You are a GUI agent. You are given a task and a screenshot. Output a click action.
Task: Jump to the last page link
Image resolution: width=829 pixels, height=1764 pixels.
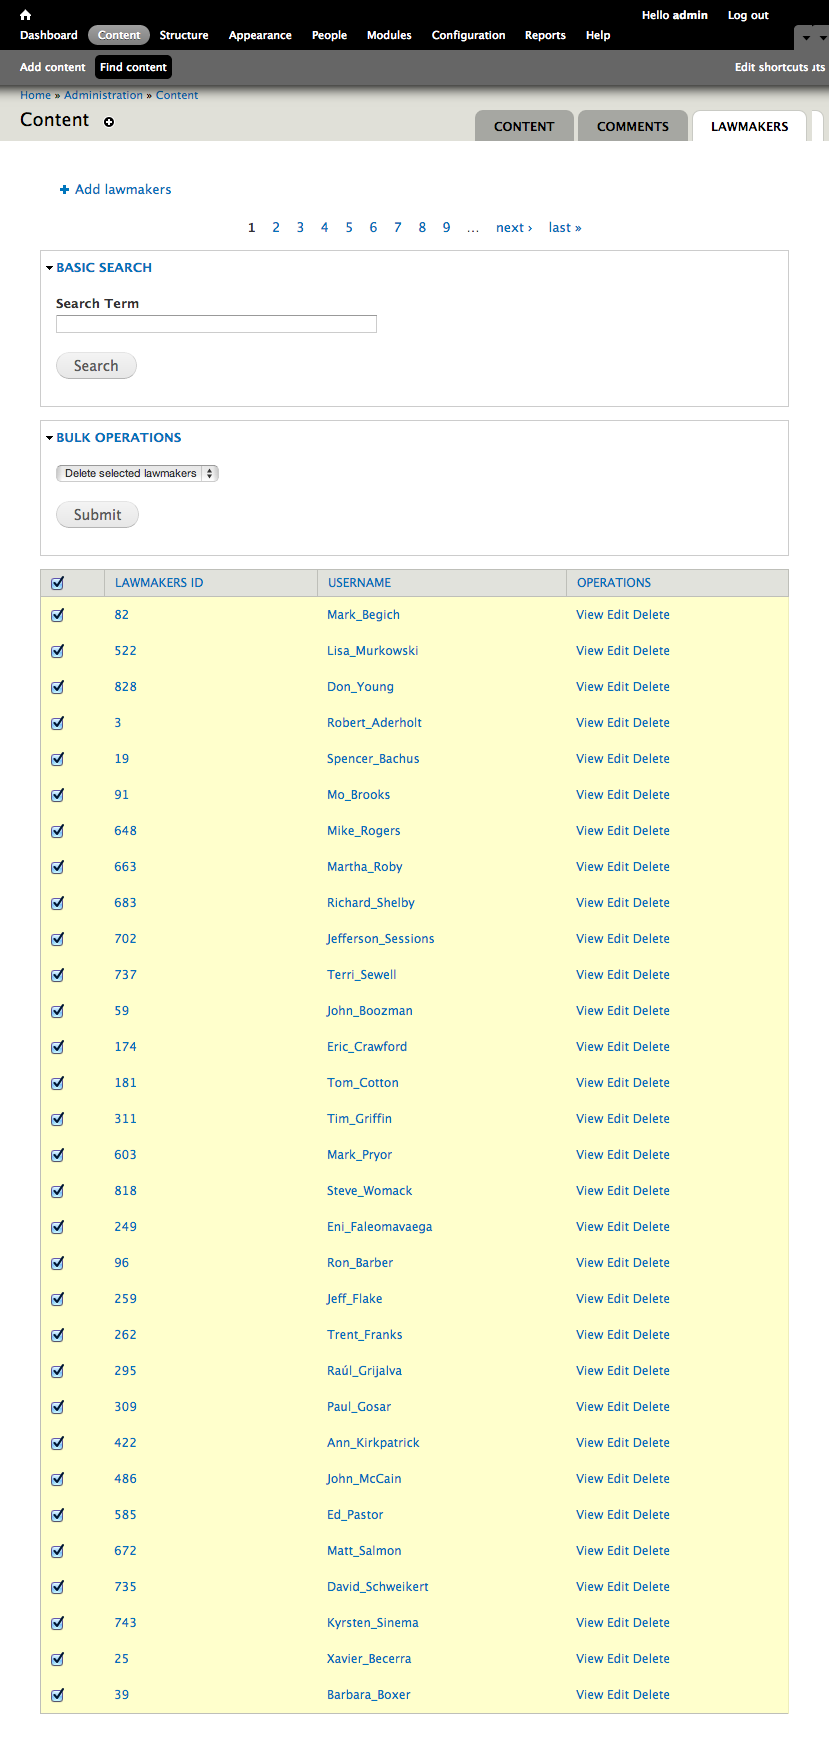[565, 227]
